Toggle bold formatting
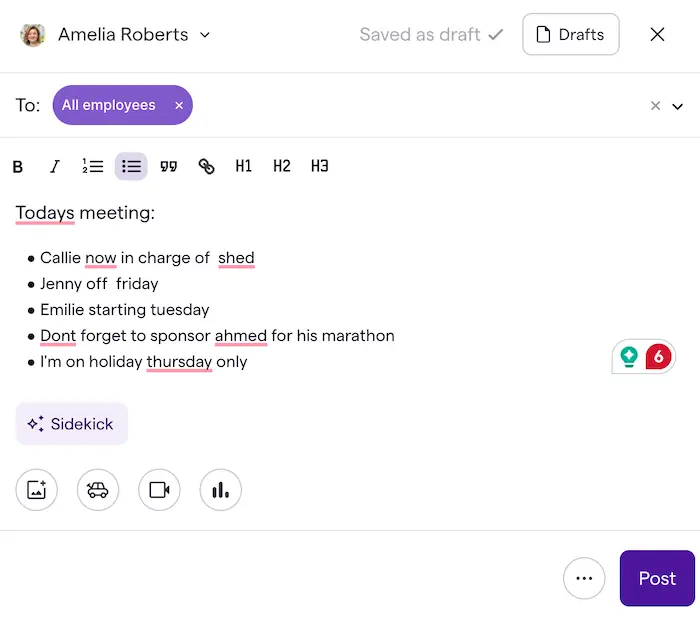 click(x=17, y=167)
